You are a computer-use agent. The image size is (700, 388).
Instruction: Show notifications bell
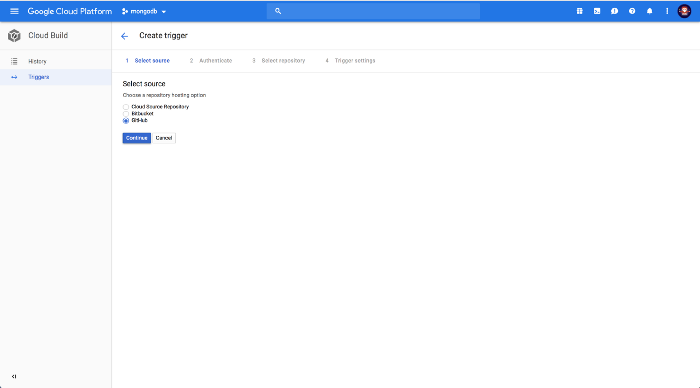coord(649,11)
